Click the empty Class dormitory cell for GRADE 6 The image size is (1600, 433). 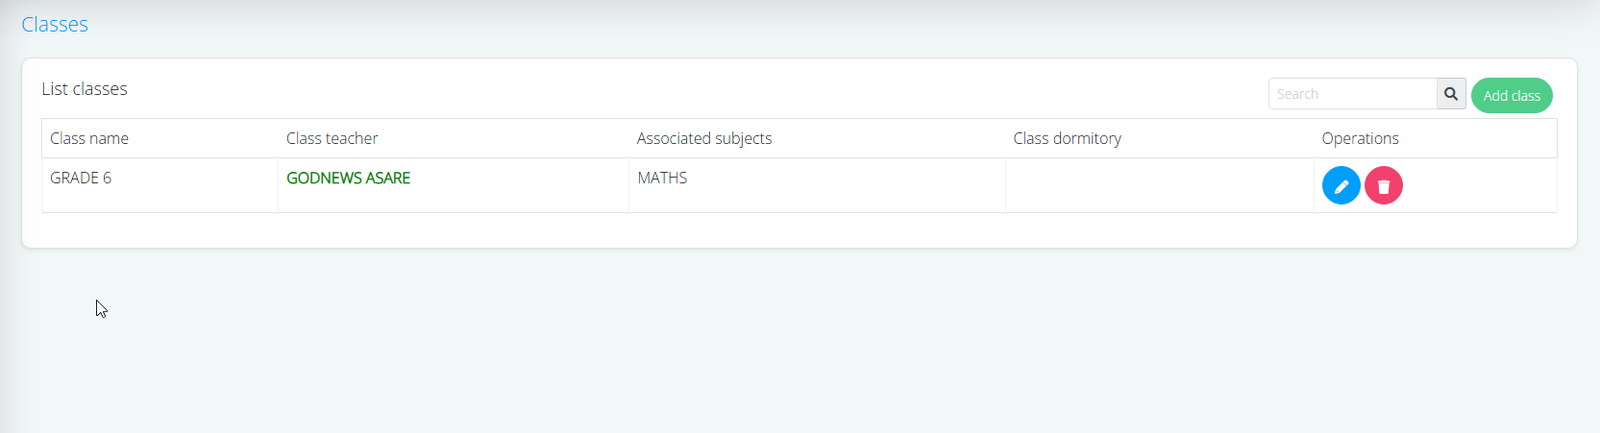coord(1158,185)
